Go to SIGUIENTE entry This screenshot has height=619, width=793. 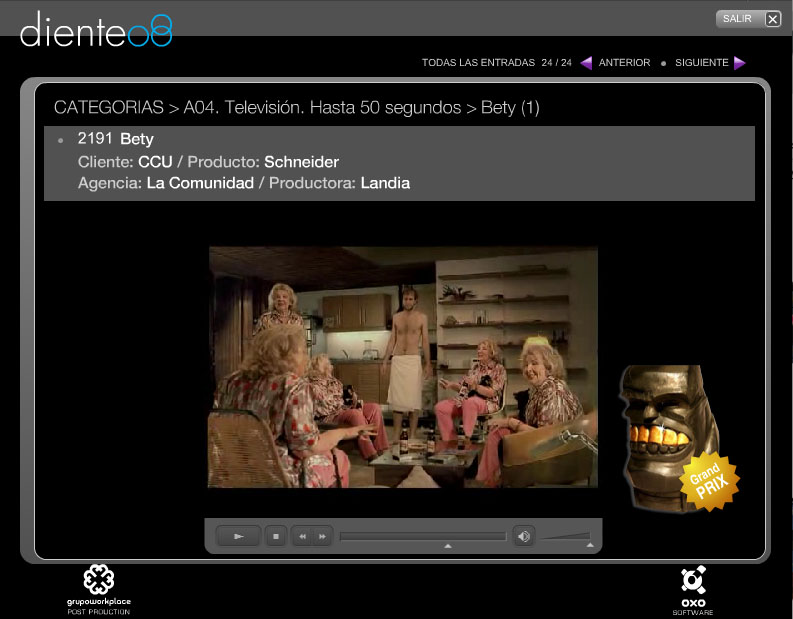click(701, 63)
